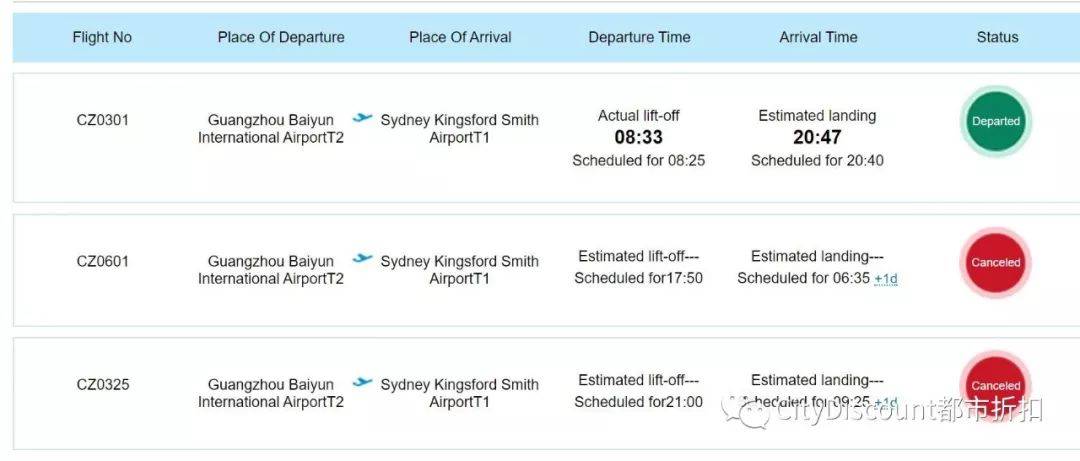Select flight number CZ0601
The width and height of the screenshot is (1080, 461).
tap(103, 262)
